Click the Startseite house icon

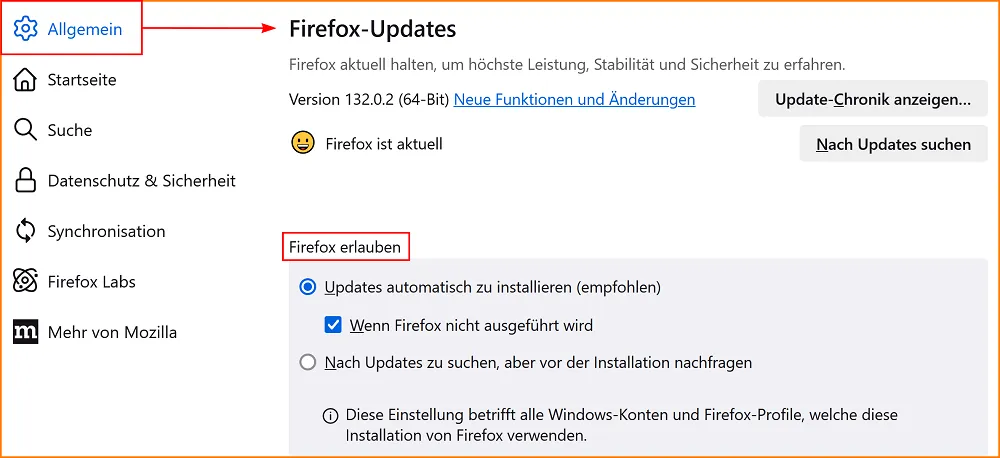26,80
